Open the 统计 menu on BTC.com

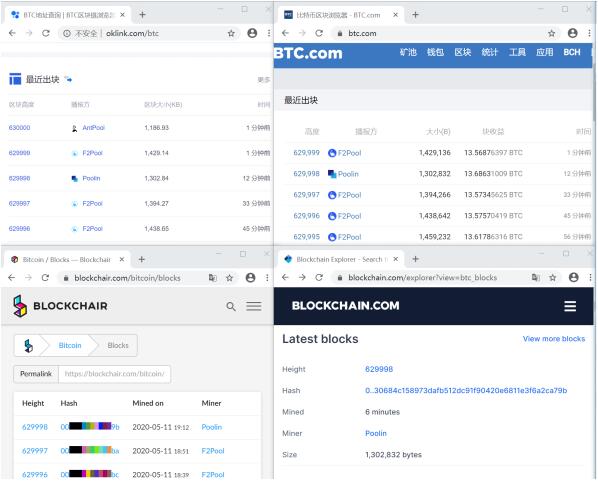pyautogui.click(x=490, y=52)
